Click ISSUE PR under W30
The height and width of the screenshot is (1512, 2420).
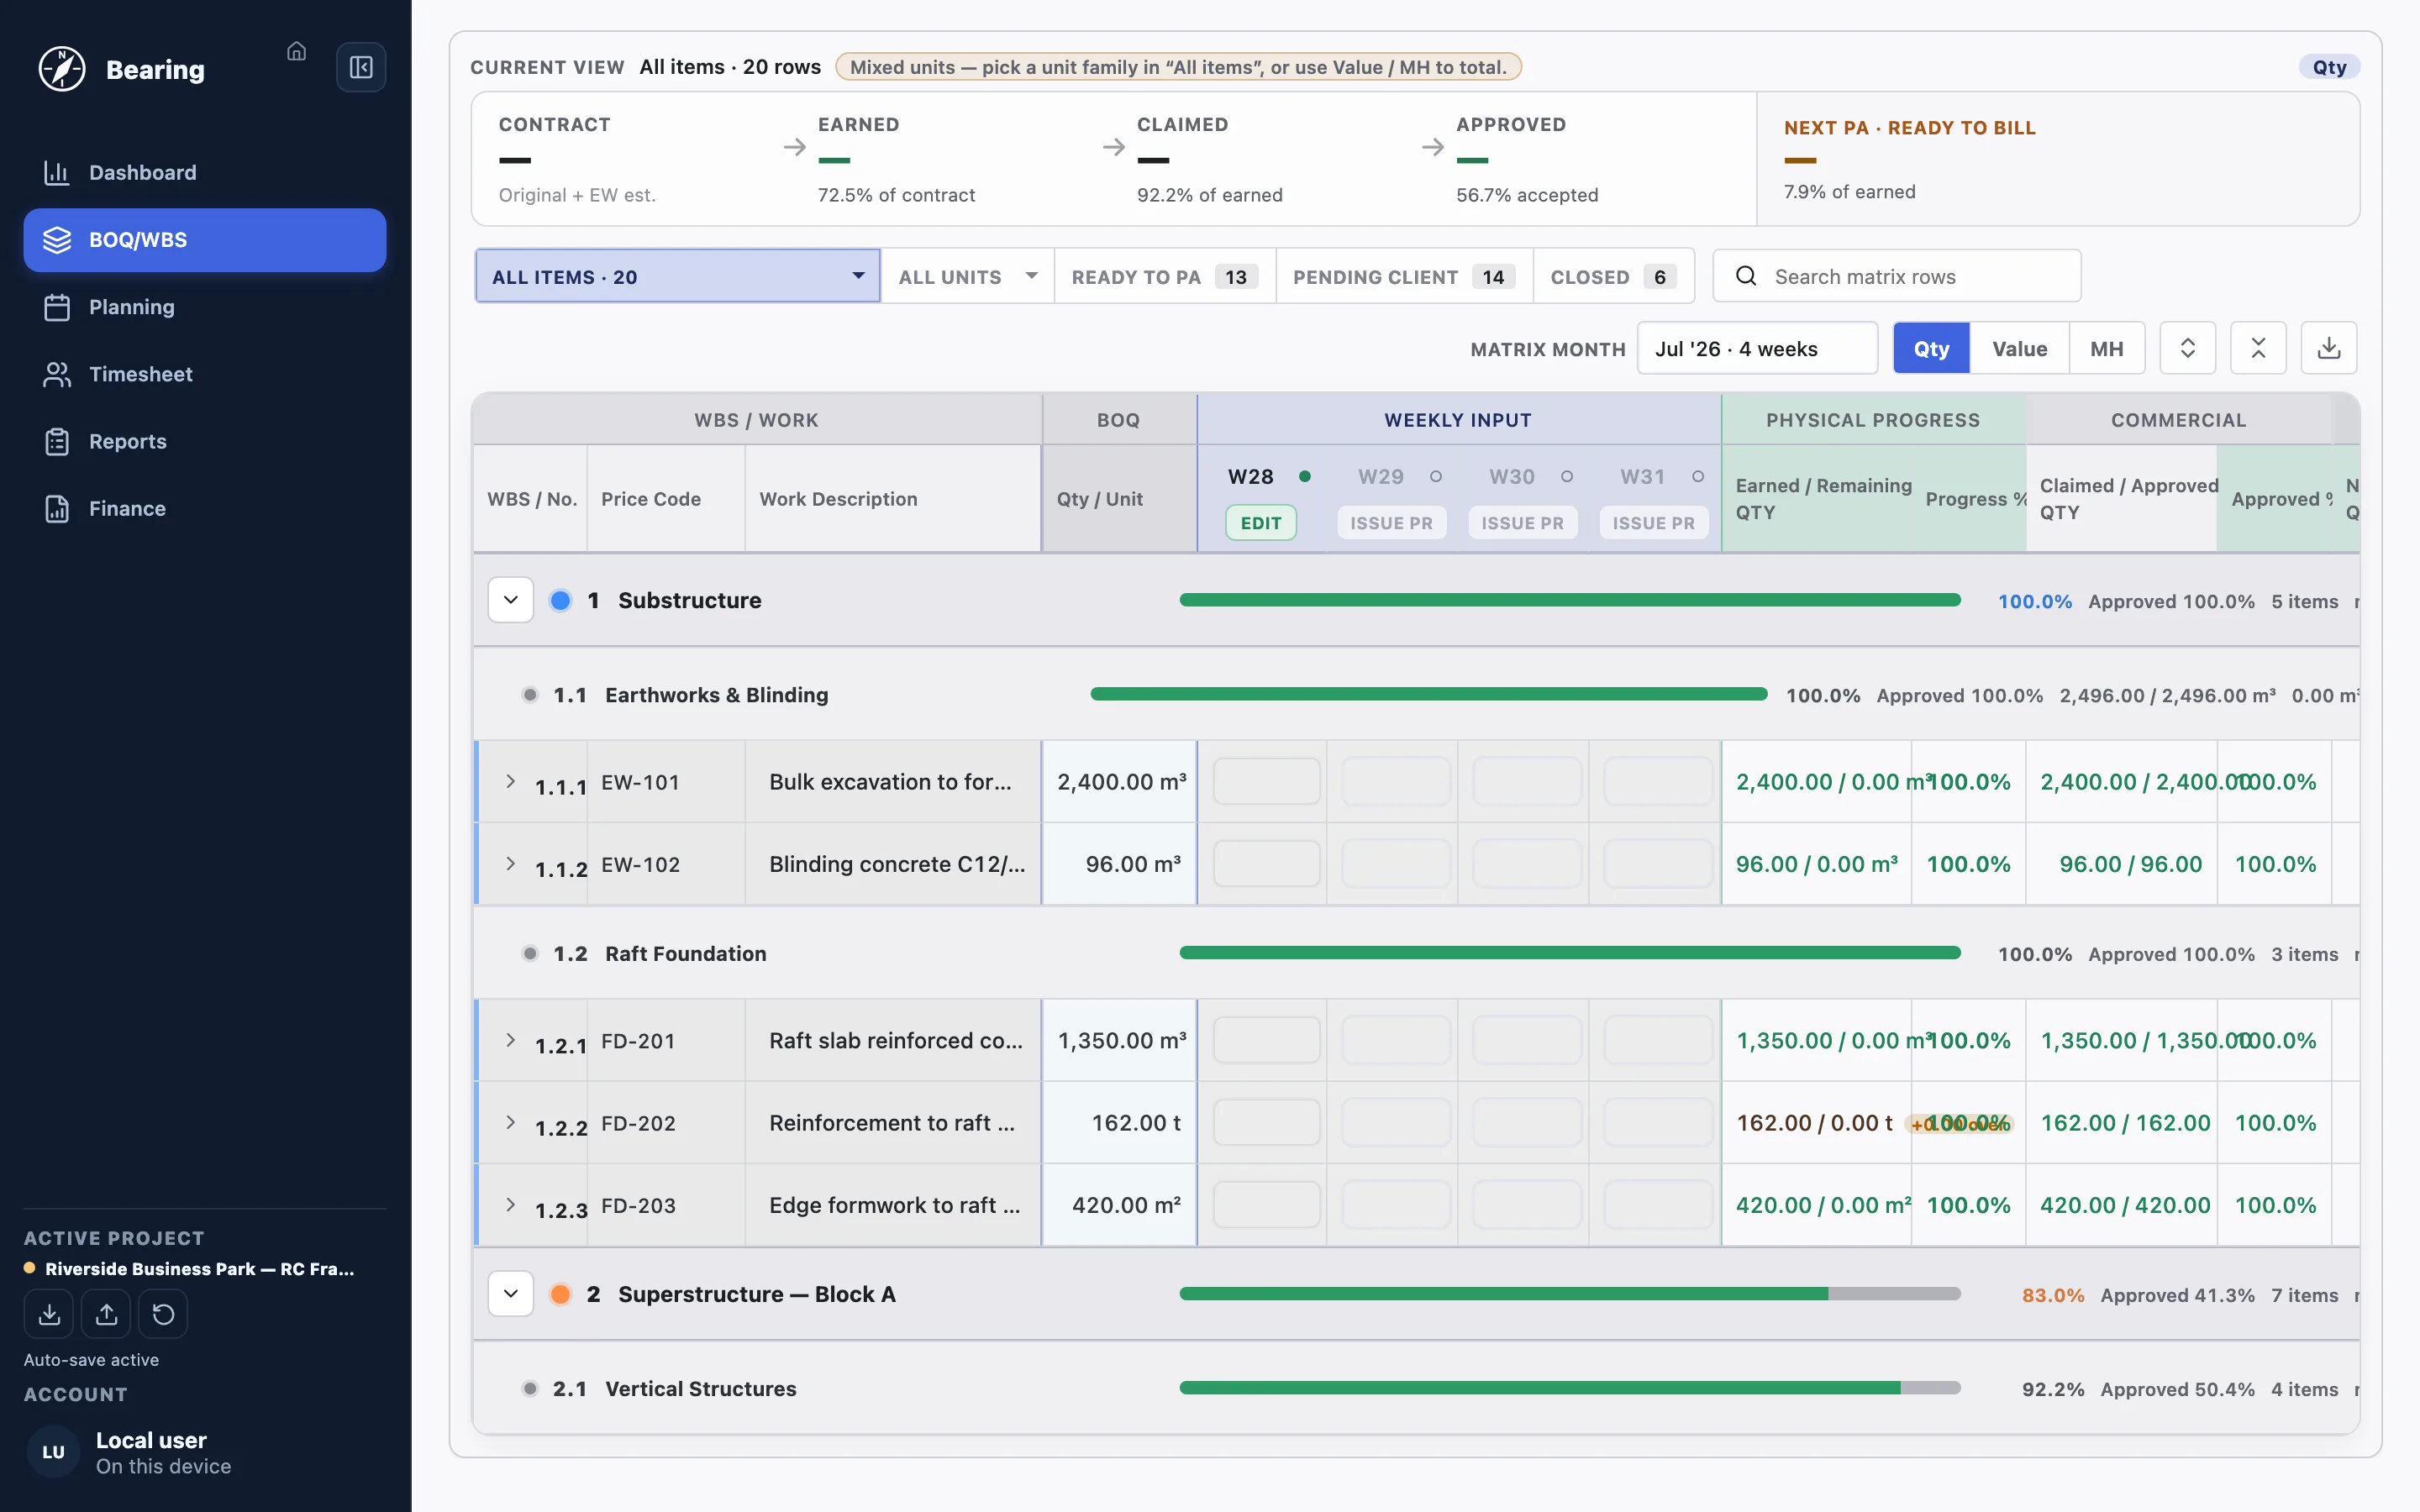click(x=1522, y=522)
